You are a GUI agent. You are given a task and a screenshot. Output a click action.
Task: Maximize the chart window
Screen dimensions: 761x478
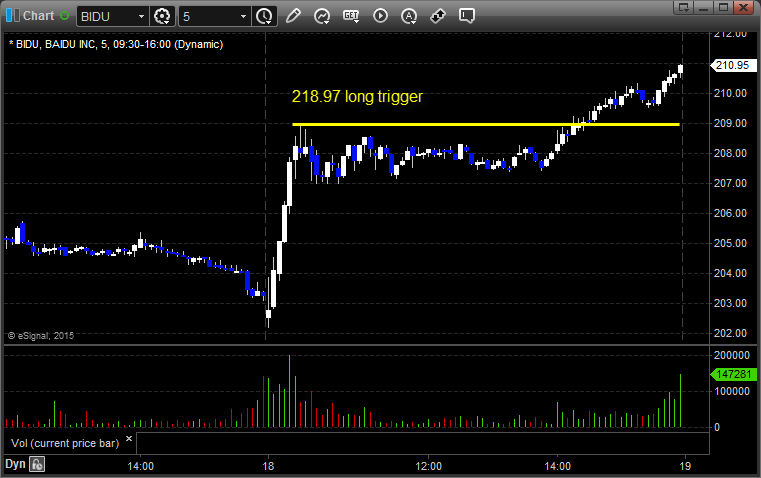[x=724, y=7]
